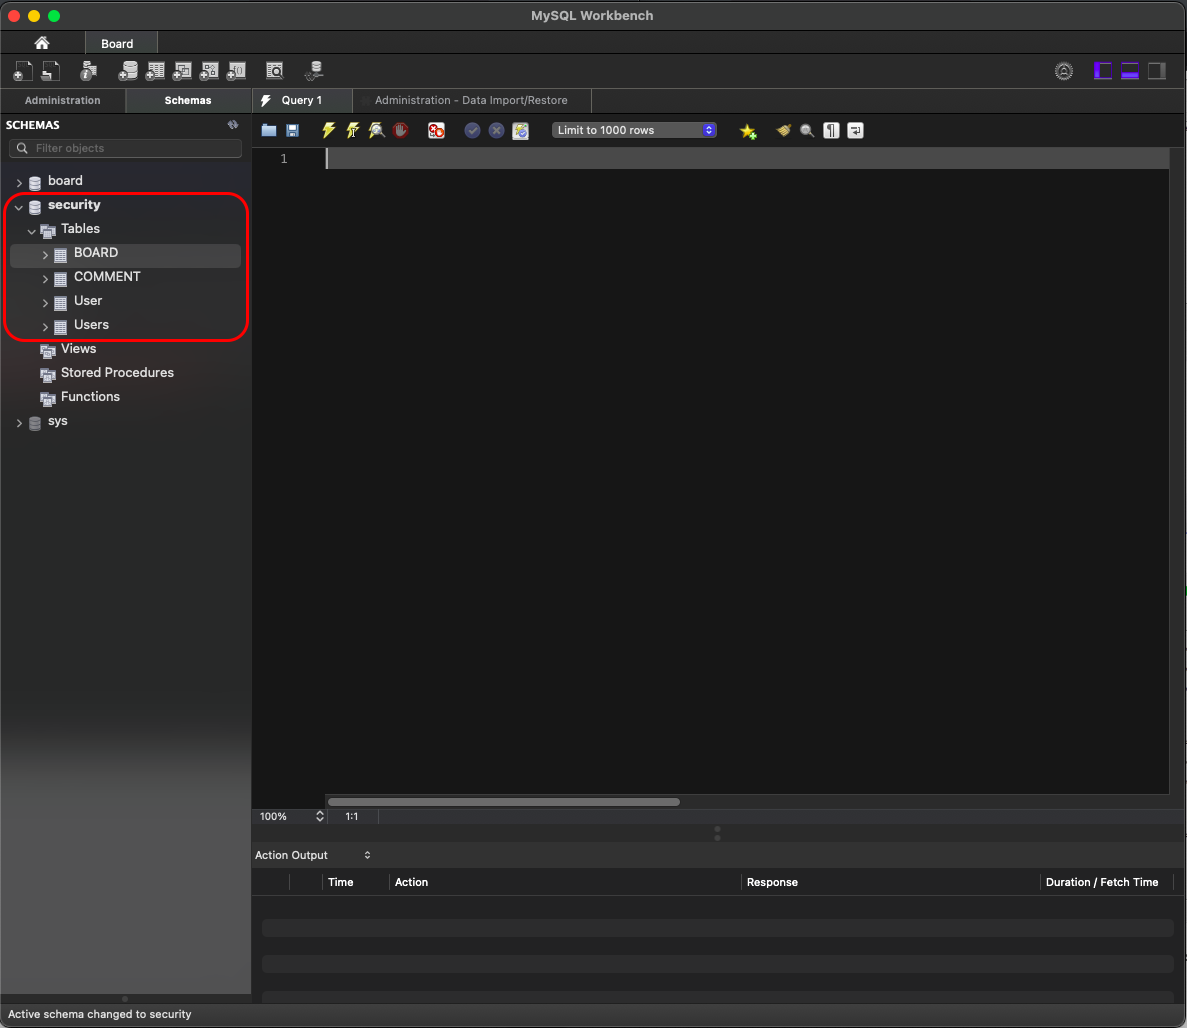Place cursor in SQL editor line 1
Screen dimensions: 1187x1028
tap(746, 159)
